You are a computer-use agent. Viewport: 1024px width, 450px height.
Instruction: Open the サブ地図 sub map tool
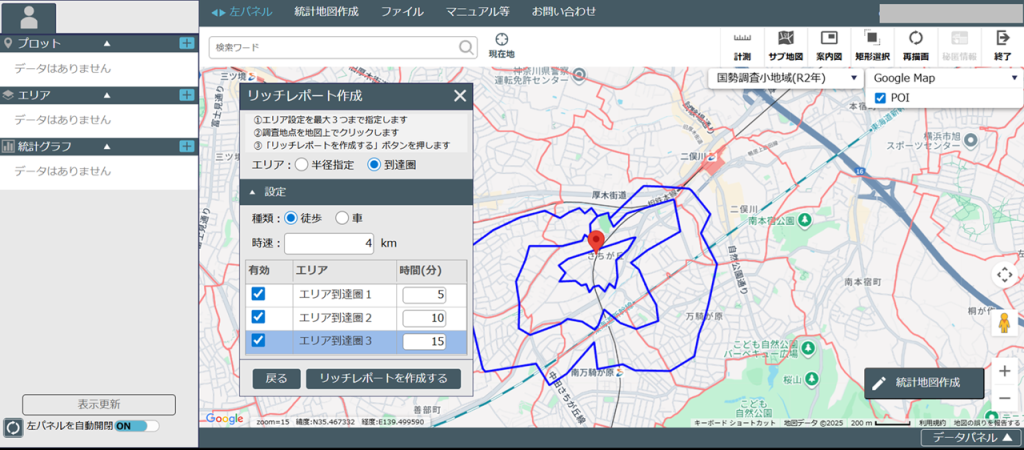(x=786, y=46)
